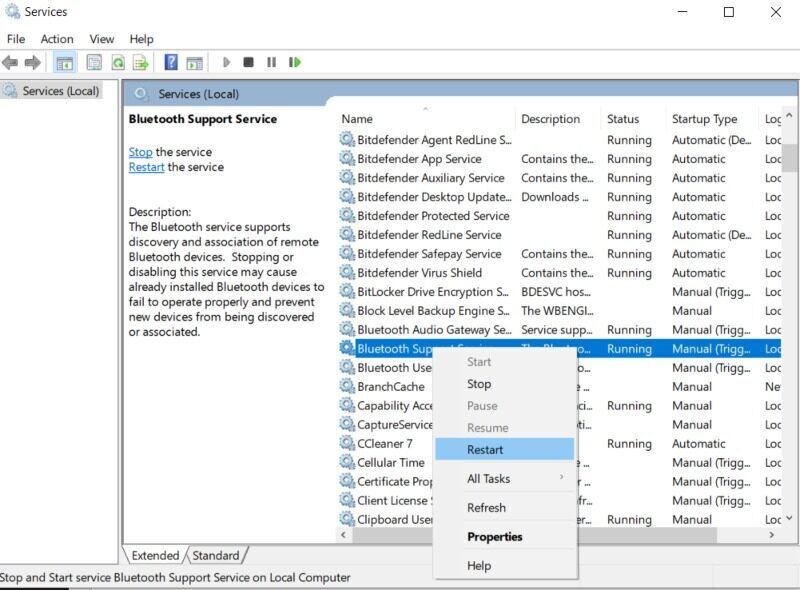Click the gear icon of Bitdefender Agent RedLine

point(347,139)
